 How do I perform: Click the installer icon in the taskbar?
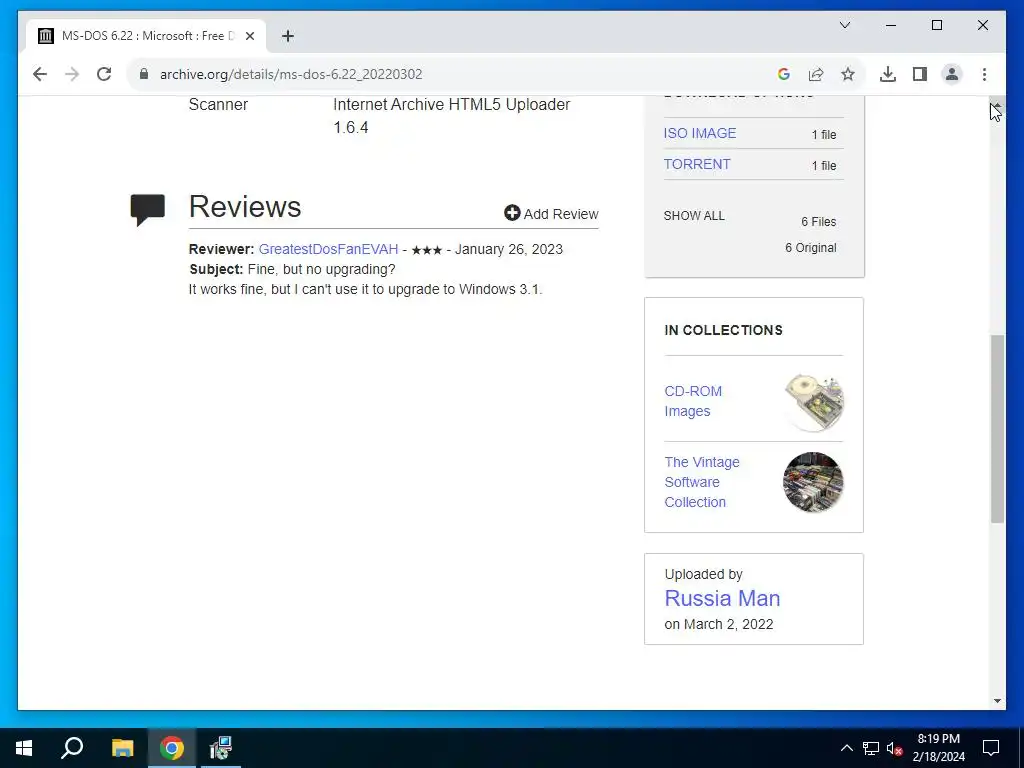[x=221, y=748]
